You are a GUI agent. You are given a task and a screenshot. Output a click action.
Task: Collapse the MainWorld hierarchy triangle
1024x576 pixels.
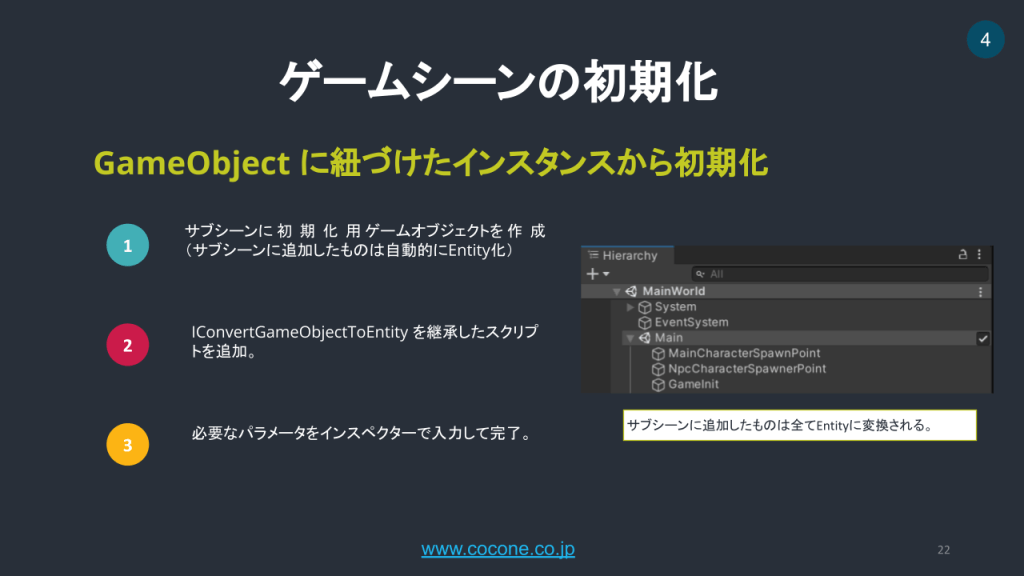point(616,291)
